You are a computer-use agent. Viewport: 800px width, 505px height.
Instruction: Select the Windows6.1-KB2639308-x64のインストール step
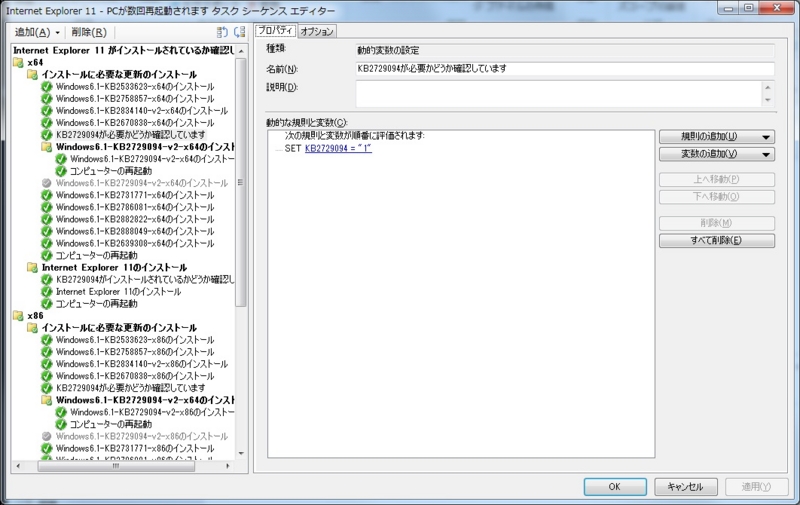(135, 243)
